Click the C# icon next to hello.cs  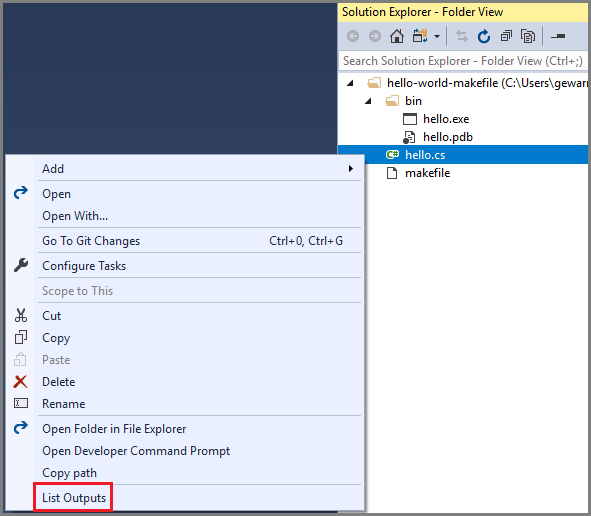392,155
